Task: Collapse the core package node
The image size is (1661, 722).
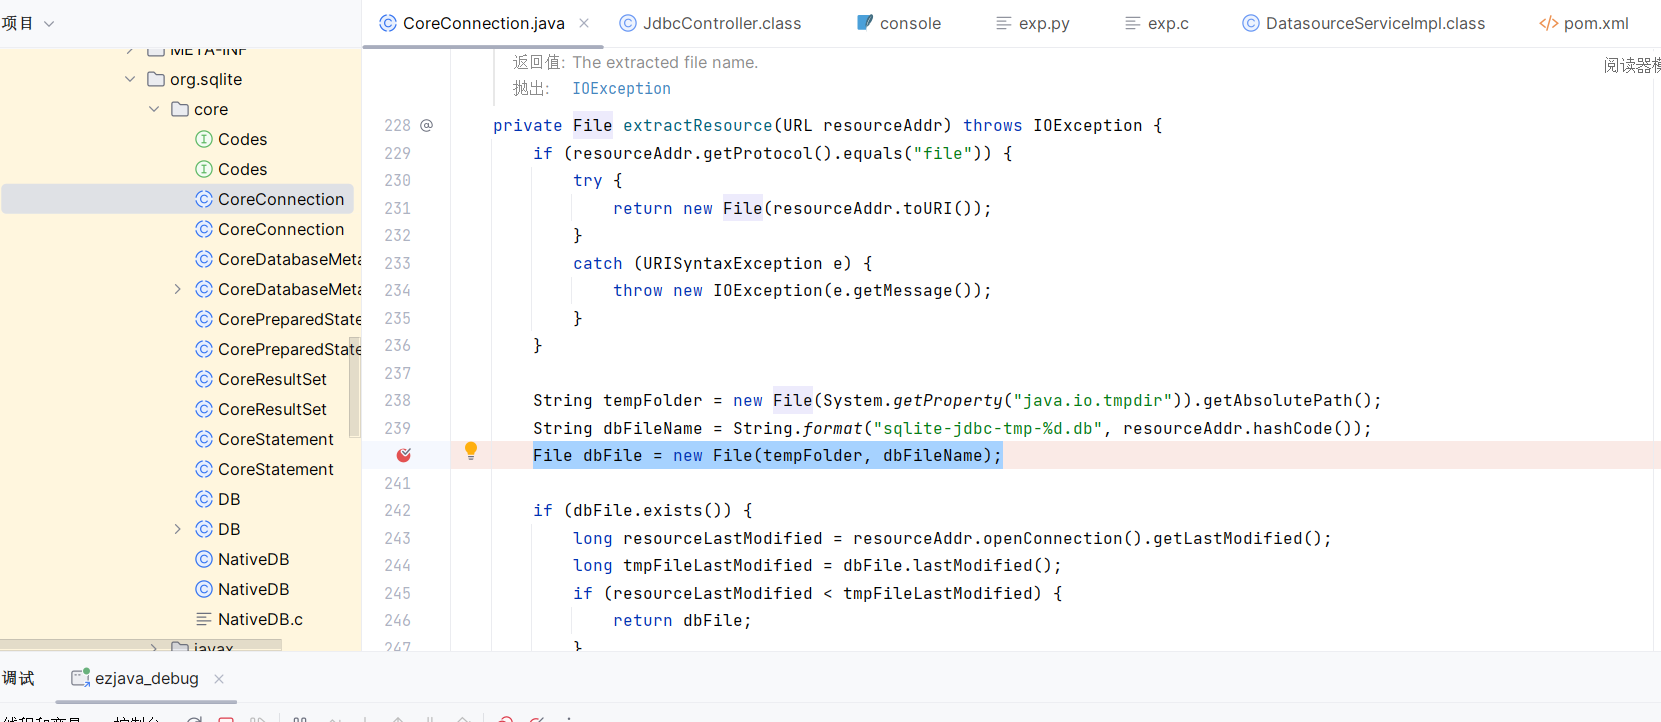Action: click(x=154, y=109)
